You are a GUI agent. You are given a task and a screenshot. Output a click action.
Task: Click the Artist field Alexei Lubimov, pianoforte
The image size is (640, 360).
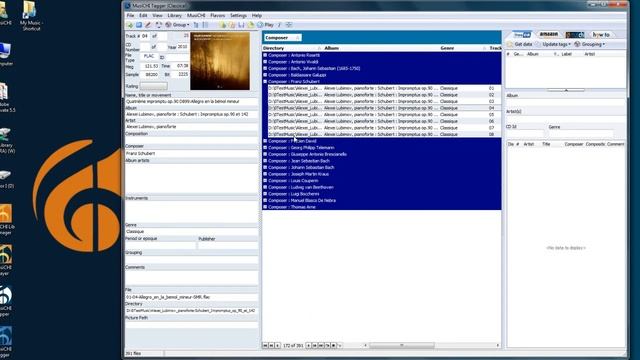191,127
